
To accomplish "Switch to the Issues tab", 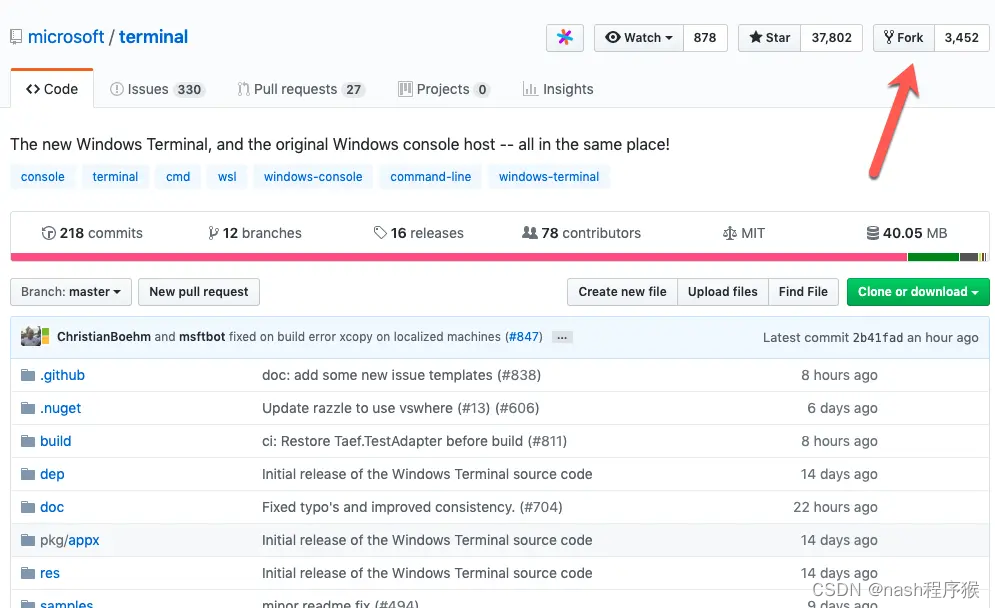I will pyautogui.click(x=156, y=89).
